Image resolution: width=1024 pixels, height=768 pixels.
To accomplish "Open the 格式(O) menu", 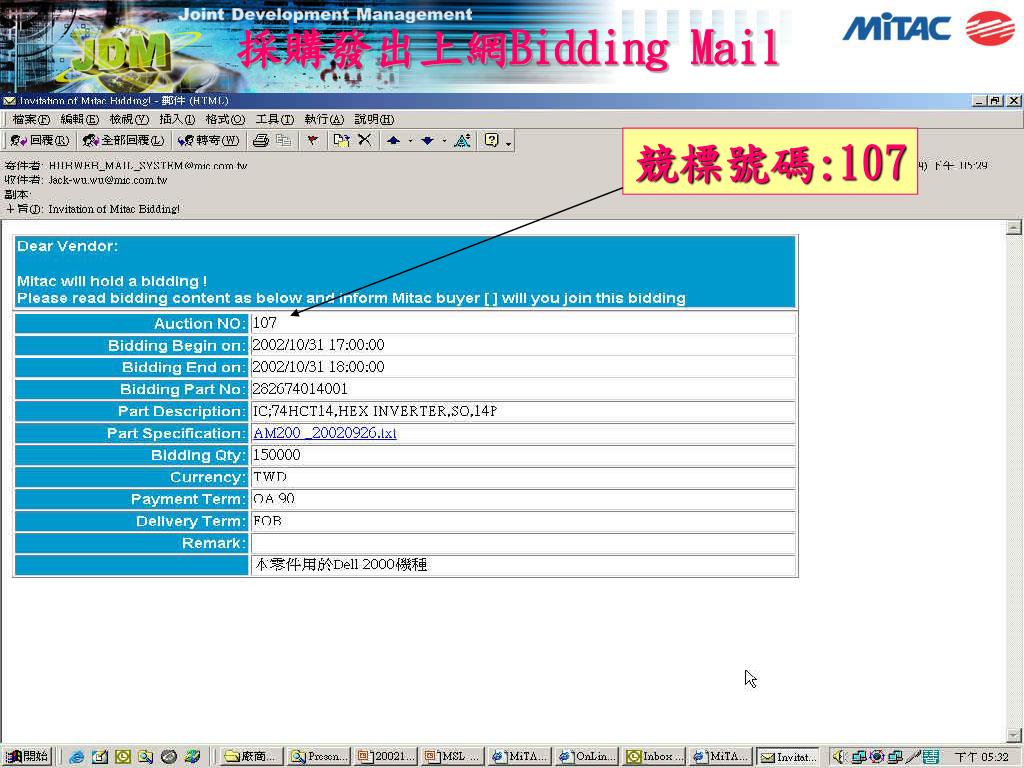I will click(225, 120).
